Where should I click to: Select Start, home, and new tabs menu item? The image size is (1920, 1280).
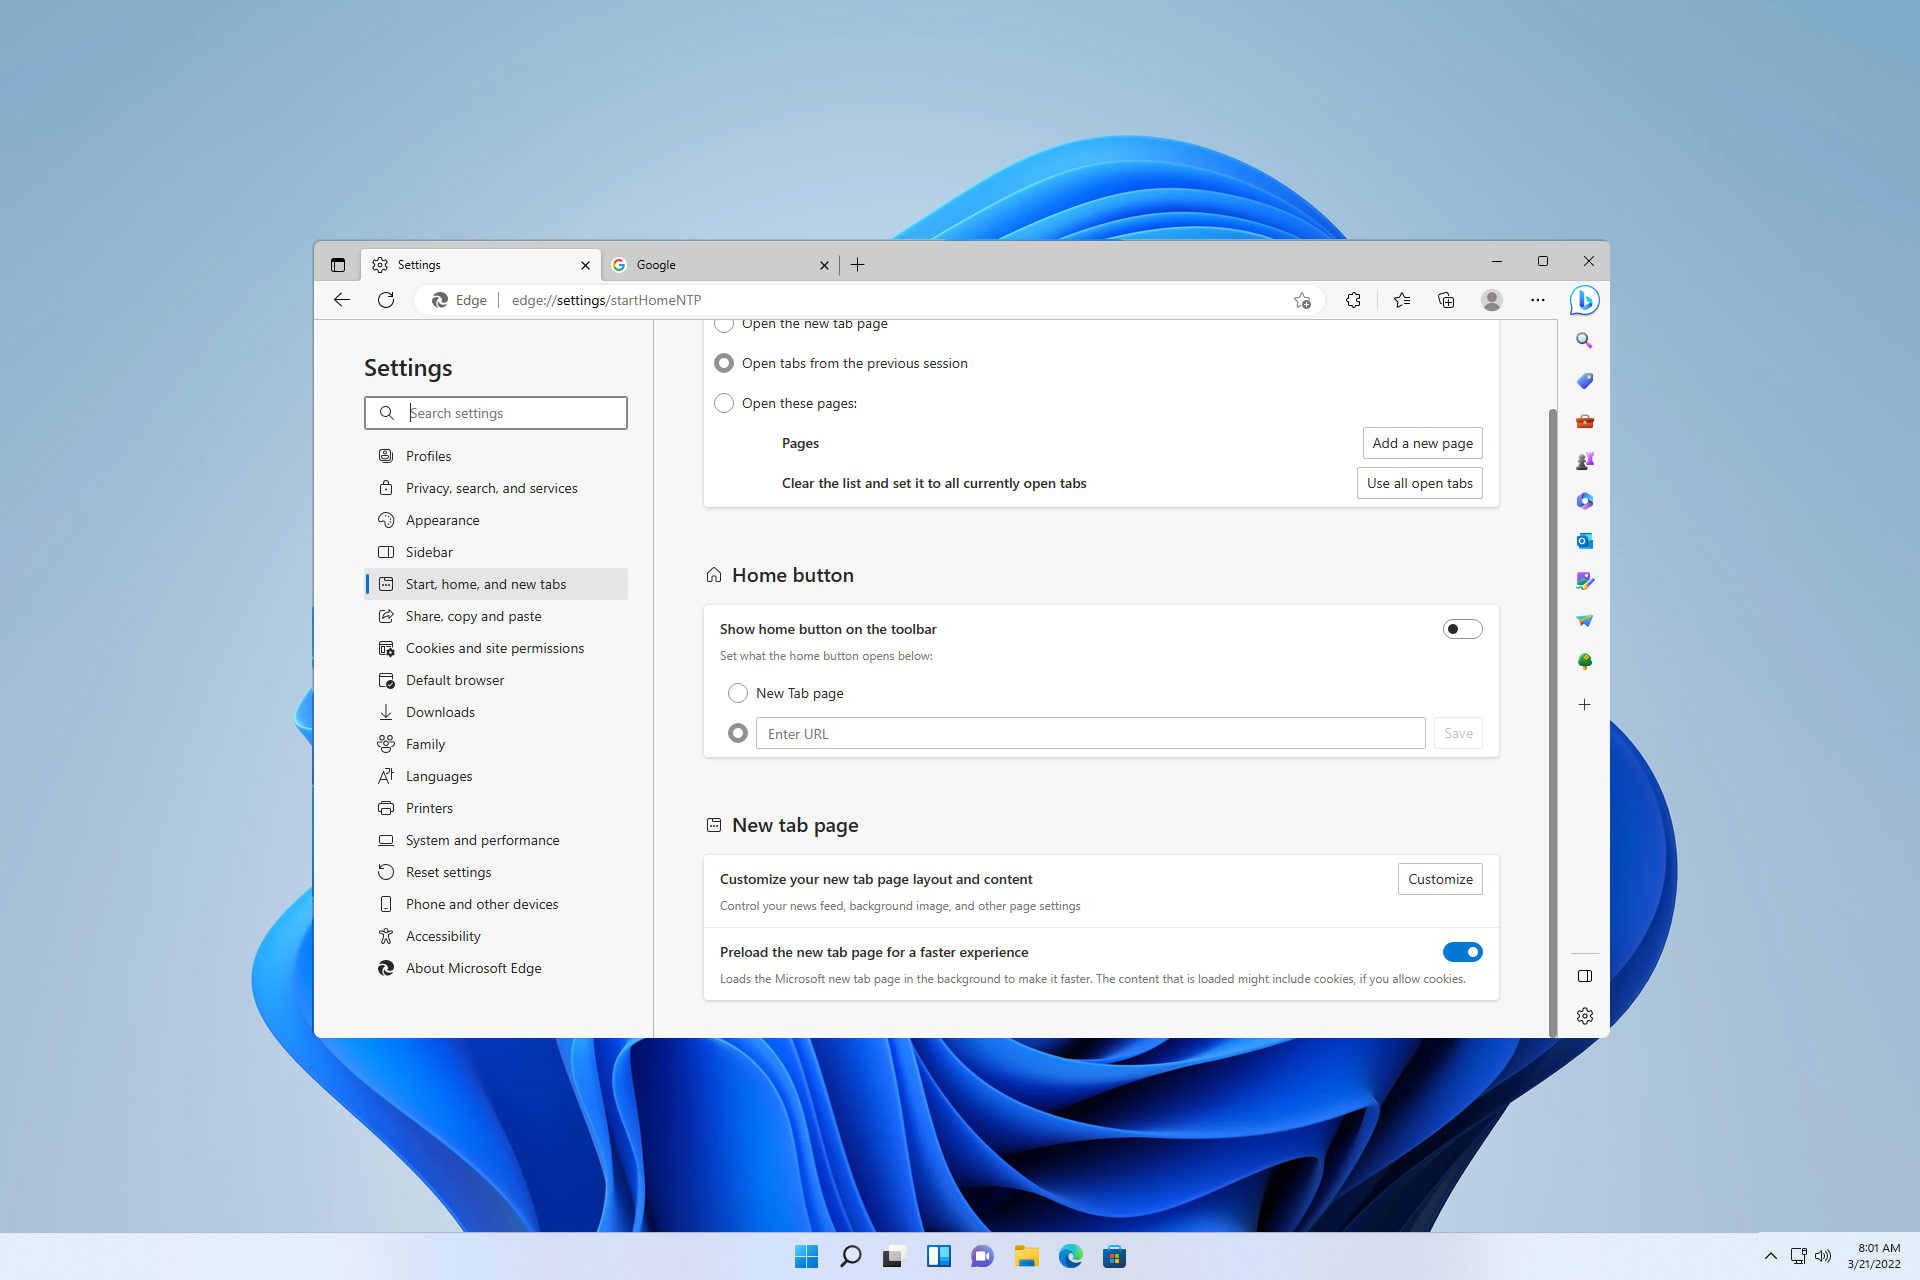pyautogui.click(x=484, y=583)
